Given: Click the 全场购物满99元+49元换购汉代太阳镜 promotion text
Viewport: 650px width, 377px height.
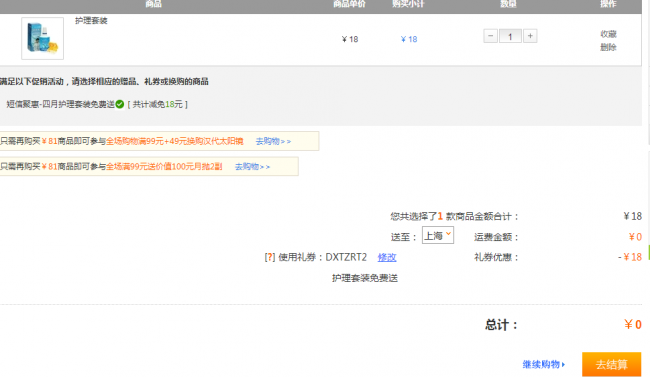Looking at the screenshot, I should click(x=175, y=141).
